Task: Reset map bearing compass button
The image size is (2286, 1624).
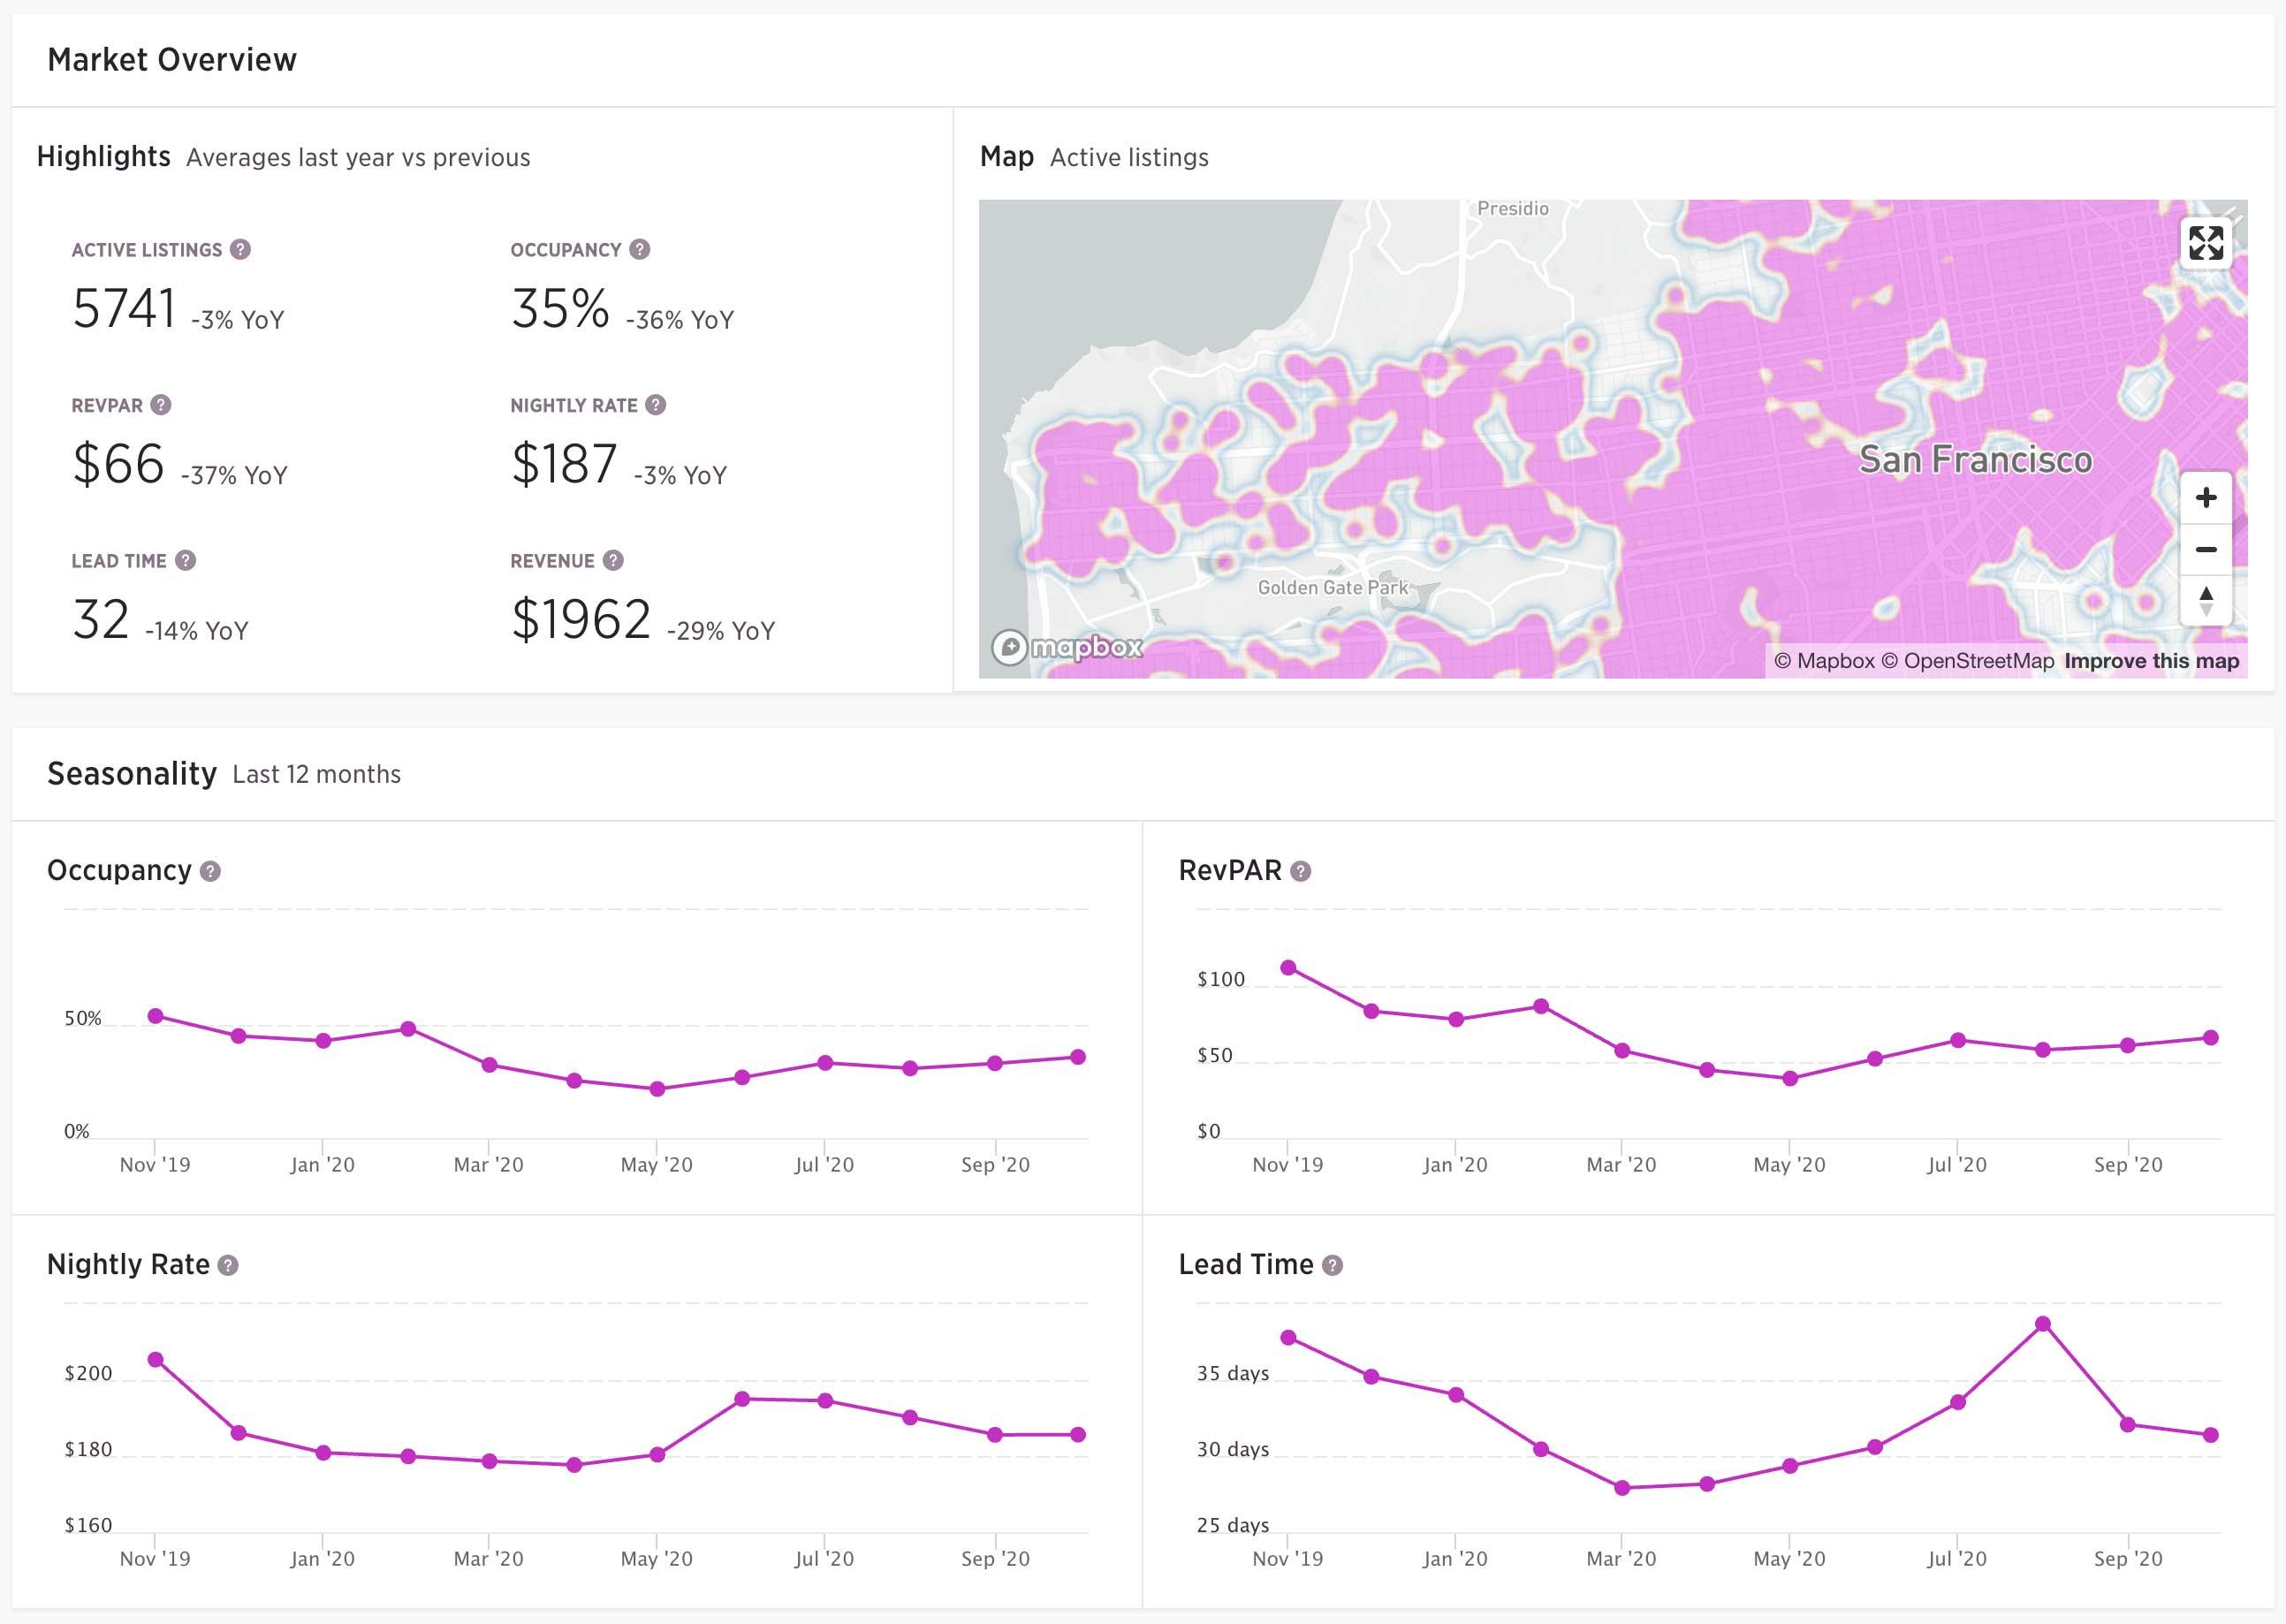Action: tap(2205, 601)
